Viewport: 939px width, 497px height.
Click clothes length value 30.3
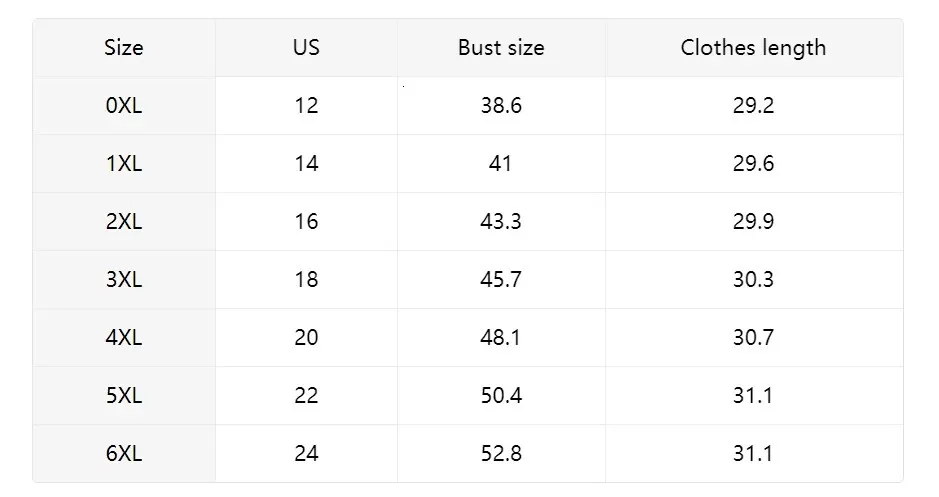click(x=753, y=279)
